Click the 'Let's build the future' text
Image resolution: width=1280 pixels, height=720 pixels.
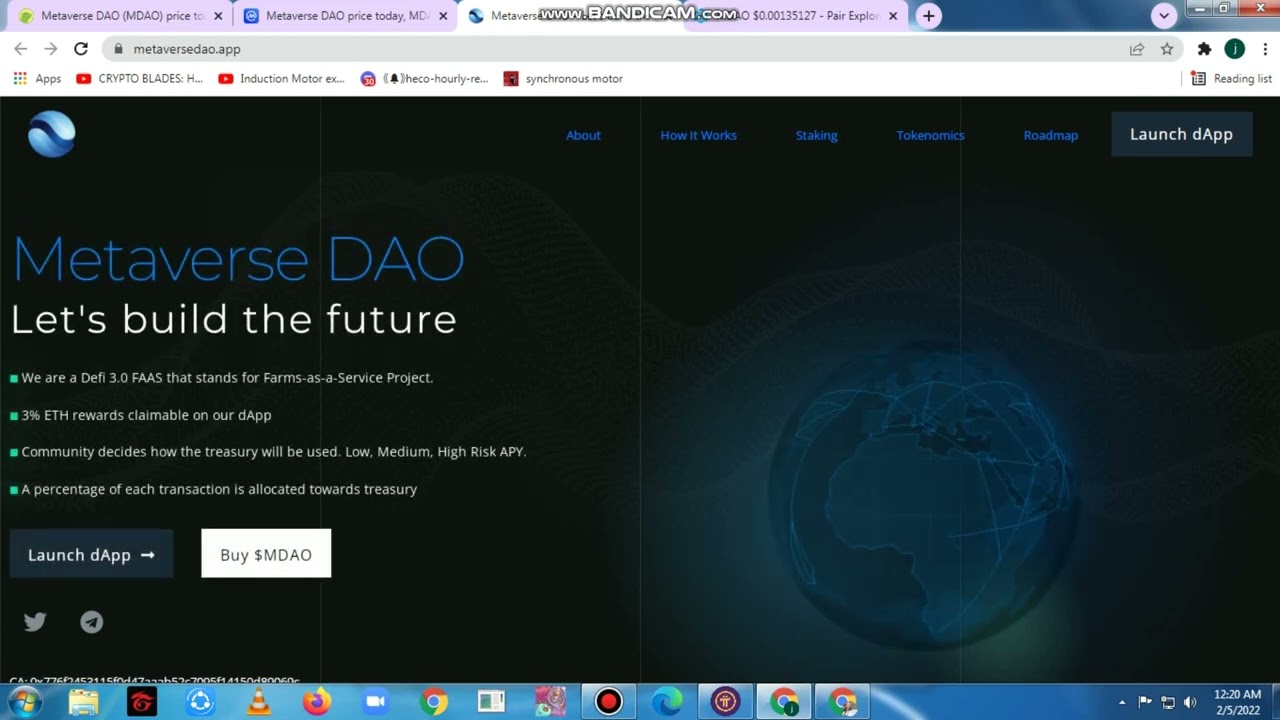point(234,320)
